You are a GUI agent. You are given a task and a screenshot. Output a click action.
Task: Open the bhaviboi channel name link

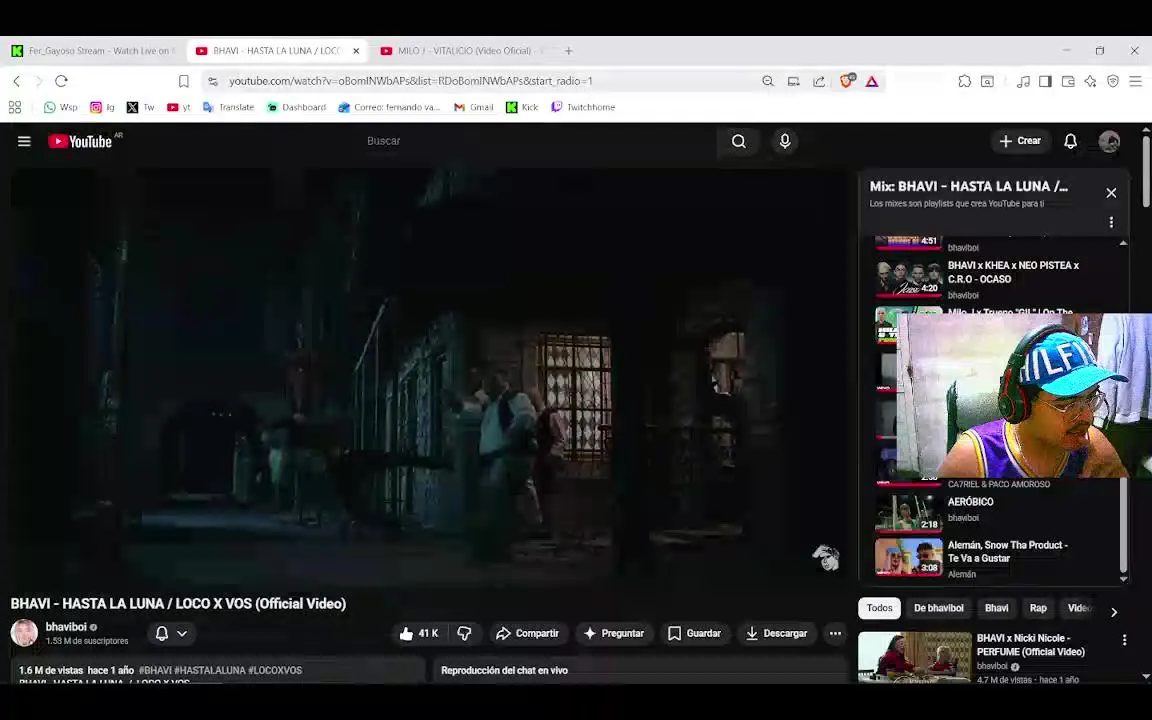66,627
